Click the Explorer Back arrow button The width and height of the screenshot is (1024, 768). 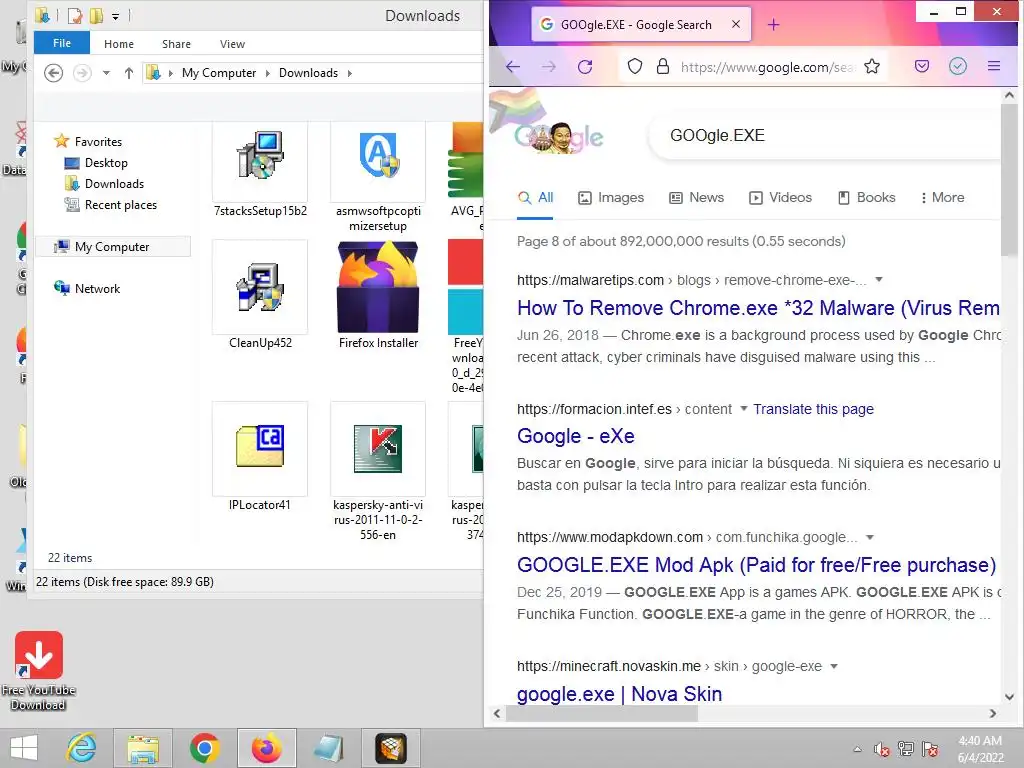[54, 72]
